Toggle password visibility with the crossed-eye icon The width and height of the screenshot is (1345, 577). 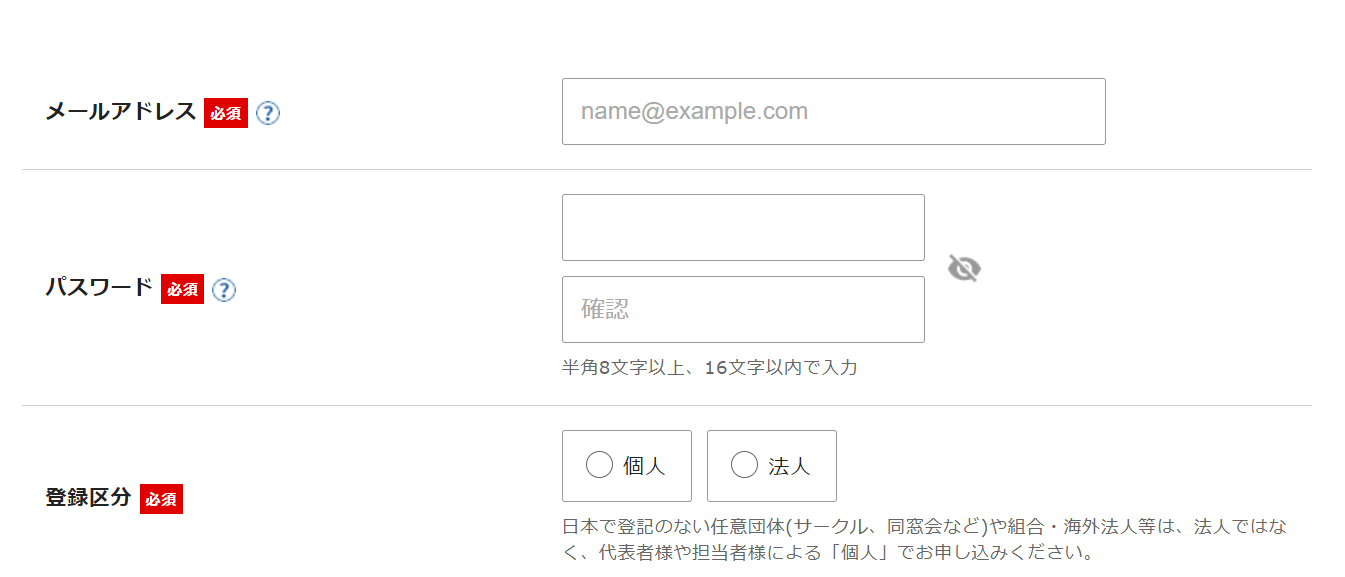(964, 268)
